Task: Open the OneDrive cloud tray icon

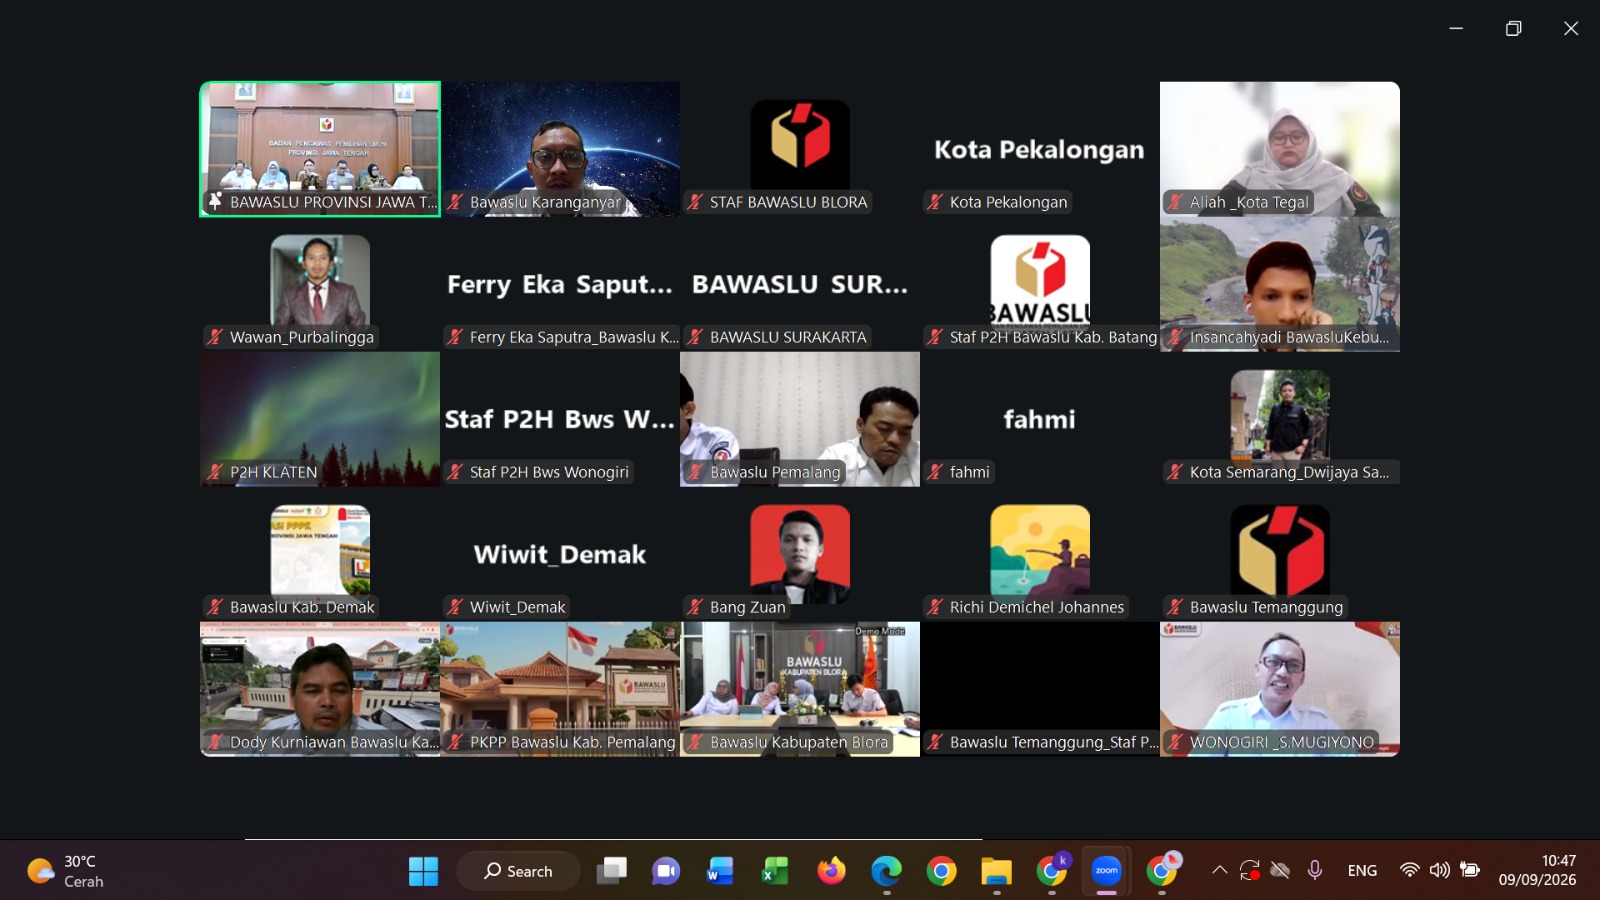Action: coord(1280,870)
